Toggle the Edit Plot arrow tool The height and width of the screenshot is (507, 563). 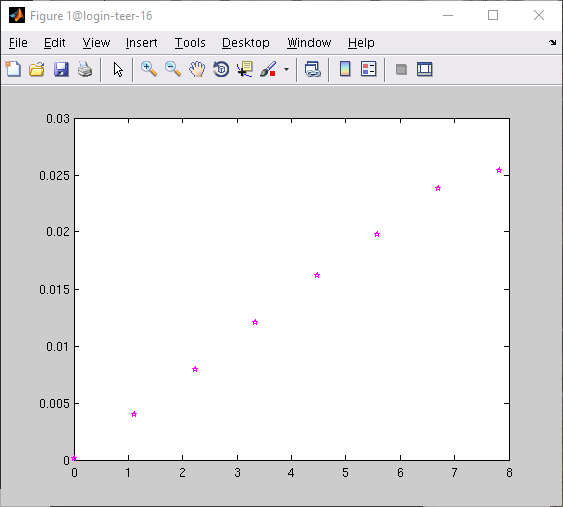tap(118, 69)
